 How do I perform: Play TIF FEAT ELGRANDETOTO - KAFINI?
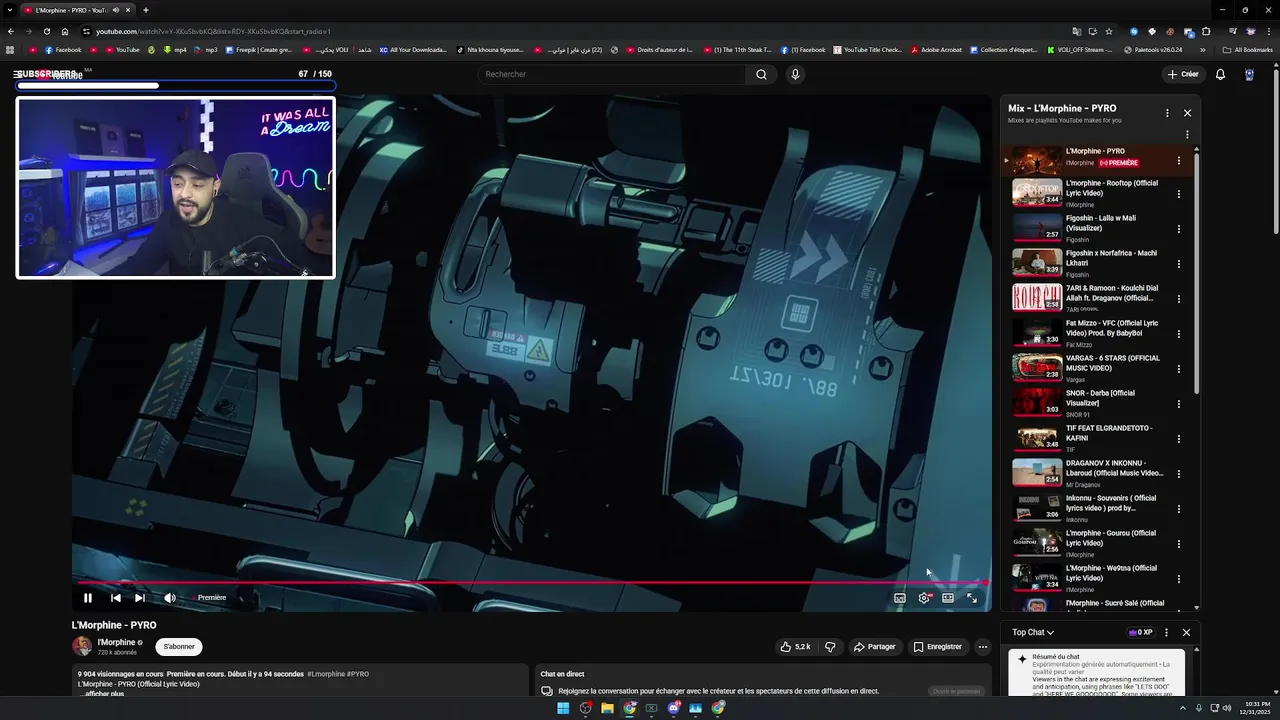click(x=1097, y=438)
